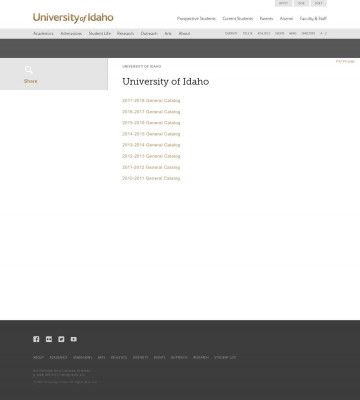Open the Diversity link in the footer

(x=140, y=357)
